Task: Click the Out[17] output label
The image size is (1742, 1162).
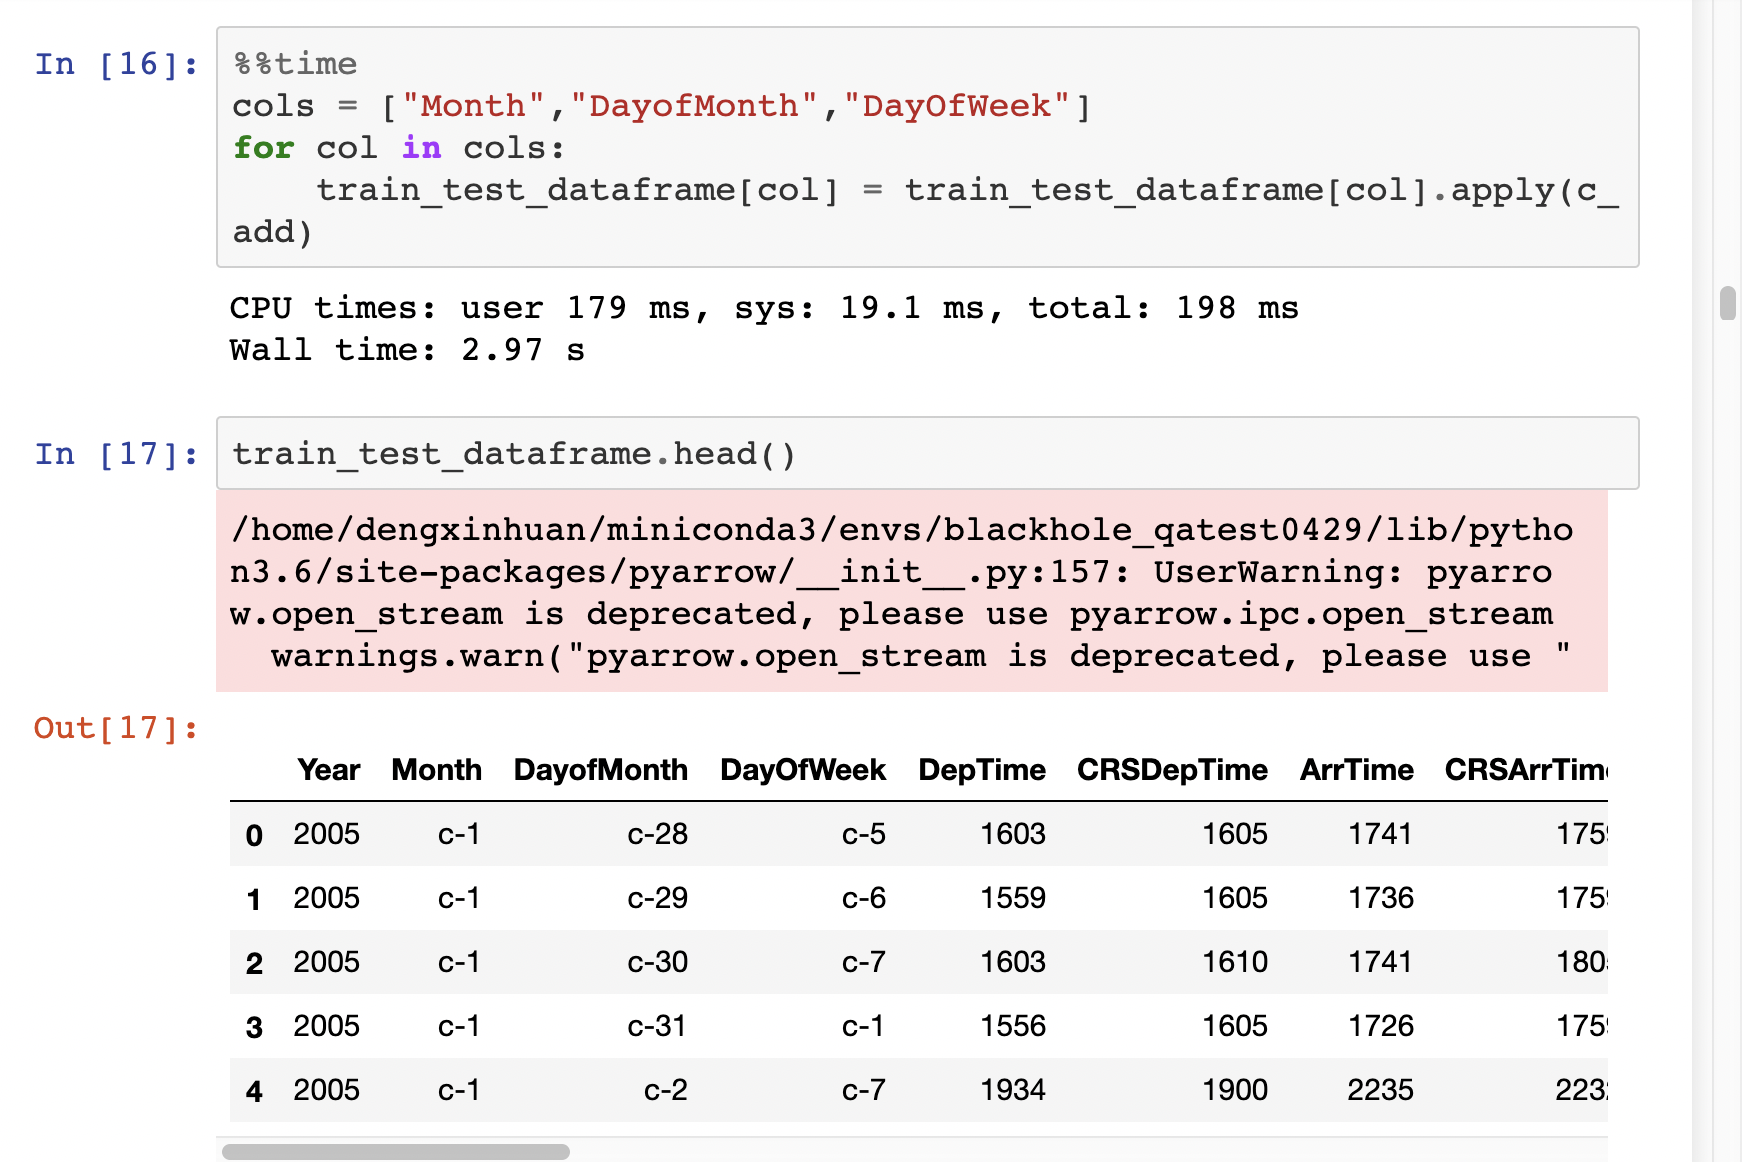Action: (x=116, y=729)
